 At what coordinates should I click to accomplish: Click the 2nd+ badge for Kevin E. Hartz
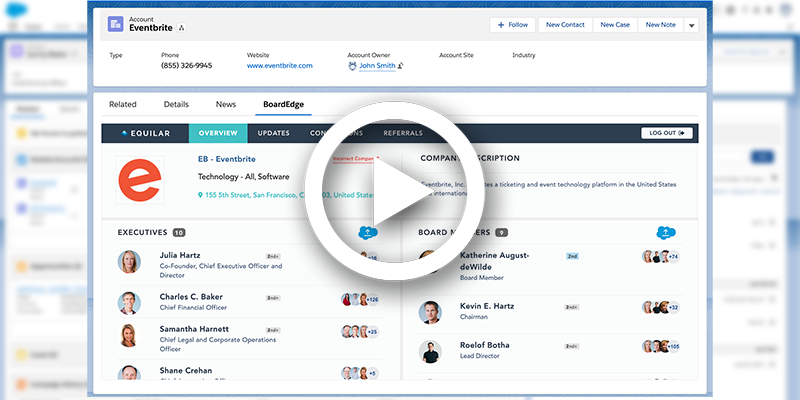pyautogui.click(x=571, y=307)
